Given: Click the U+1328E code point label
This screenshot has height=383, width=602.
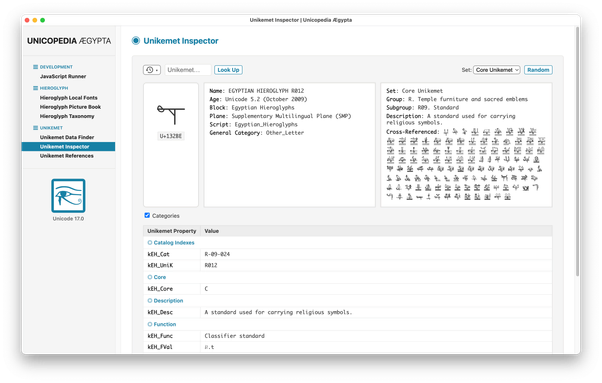Looking at the screenshot, I should tap(171, 136).
